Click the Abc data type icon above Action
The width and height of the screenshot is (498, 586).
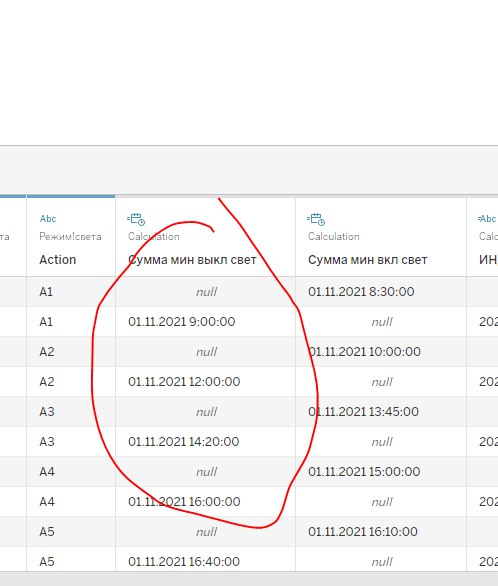[48, 219]
